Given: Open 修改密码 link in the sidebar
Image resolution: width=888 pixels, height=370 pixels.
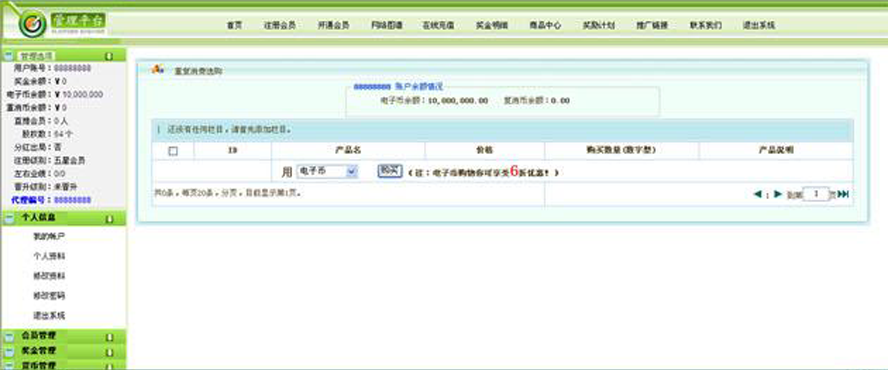Looking at the screenshot, I should (49, 296).
